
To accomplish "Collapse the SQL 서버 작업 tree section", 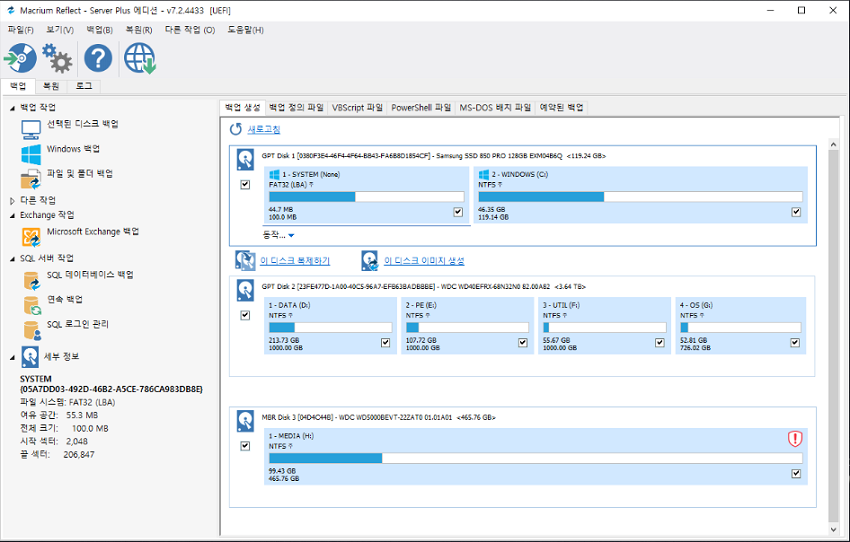I will click(12, 259).
